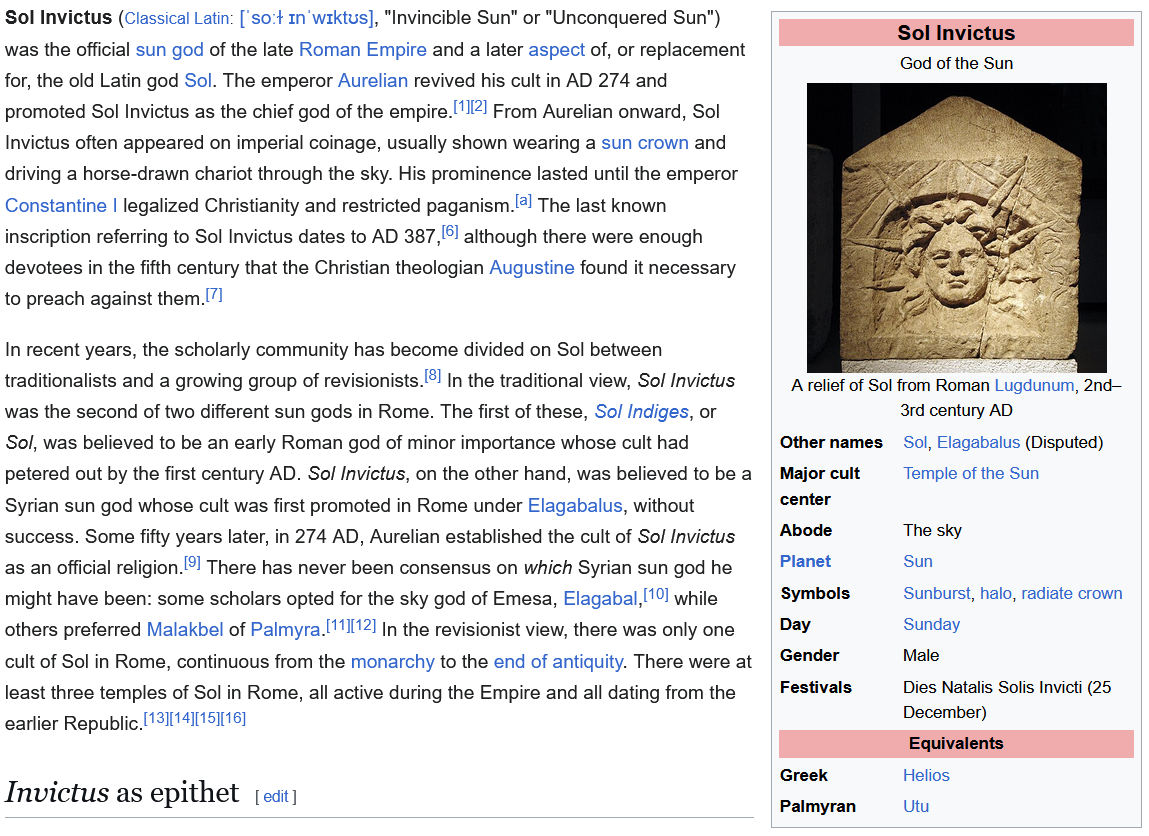Select the 'Equivalents' infobox header
This screenshot has height=836, width=1149.
[x=956, y=744]
